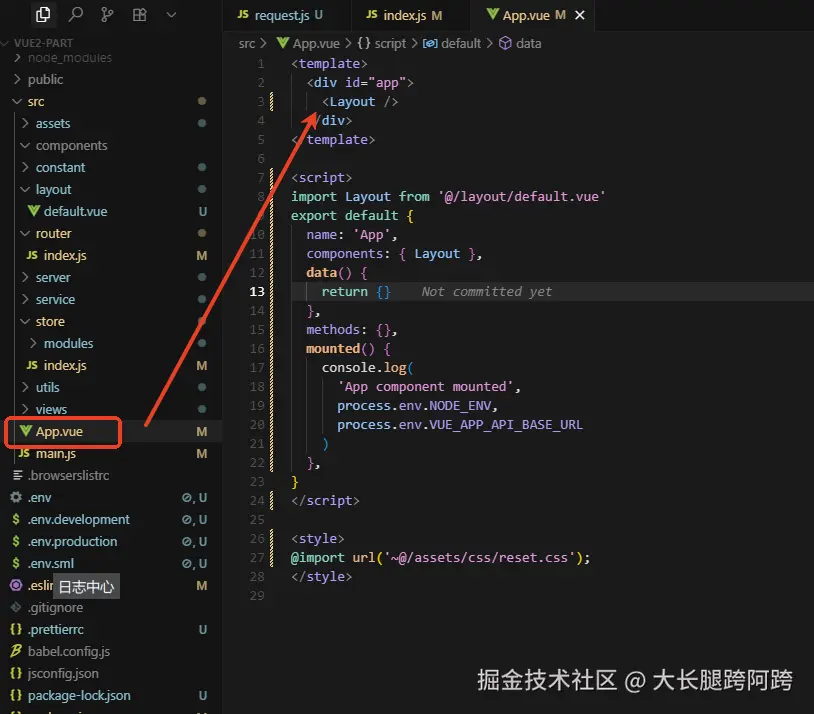Collapse the router folder
The height and width of the screenshot is (714, 814).
tap(53, 234)
